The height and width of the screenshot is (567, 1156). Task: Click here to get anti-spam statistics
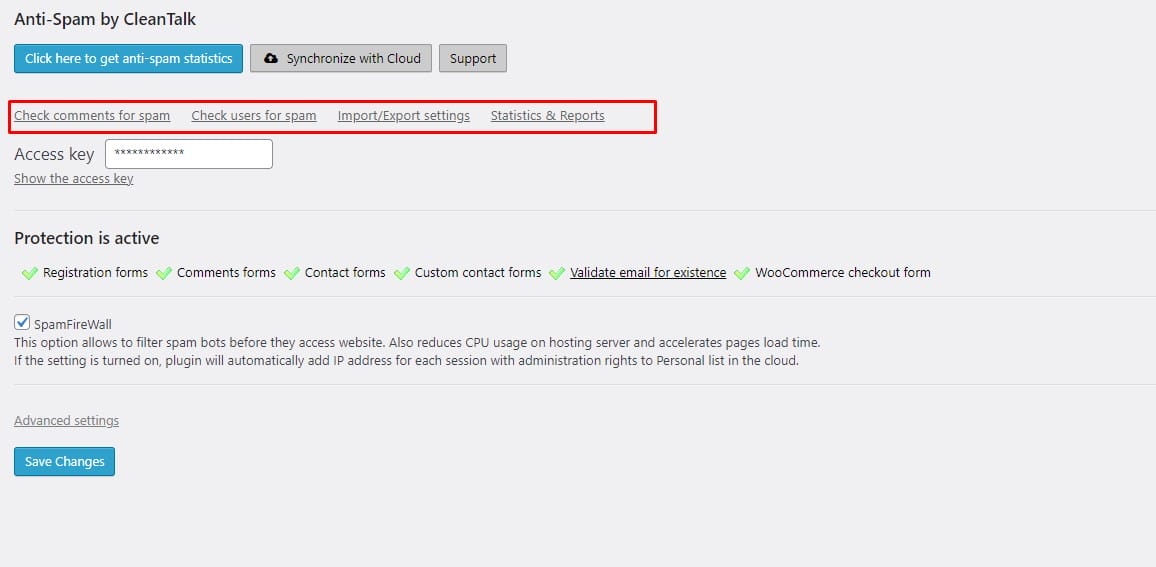(x=128, y=59)
